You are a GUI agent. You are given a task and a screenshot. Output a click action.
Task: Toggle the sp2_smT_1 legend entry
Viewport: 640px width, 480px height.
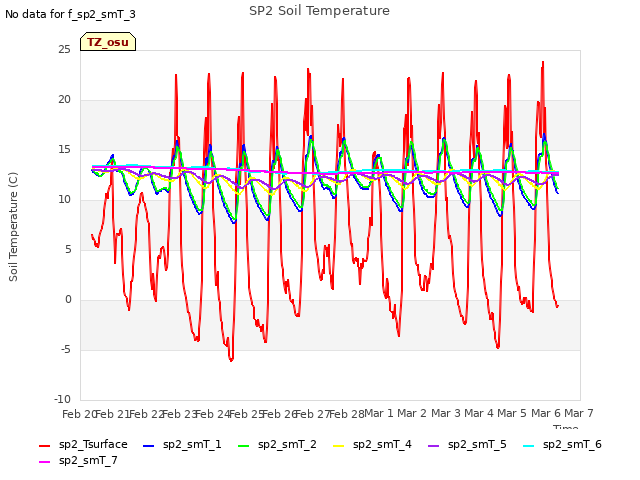(x=182, y=444)
